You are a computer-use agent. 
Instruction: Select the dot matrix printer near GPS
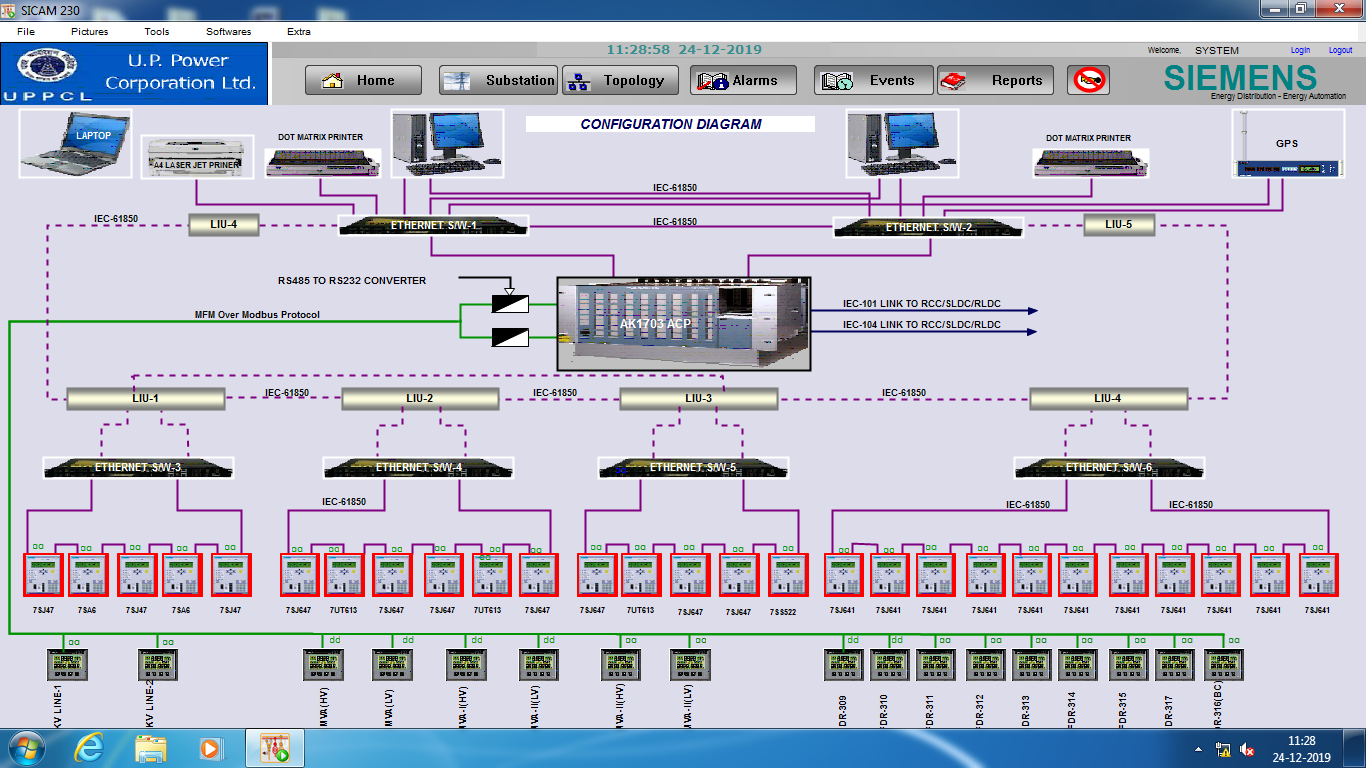(x=1090, y=162)
